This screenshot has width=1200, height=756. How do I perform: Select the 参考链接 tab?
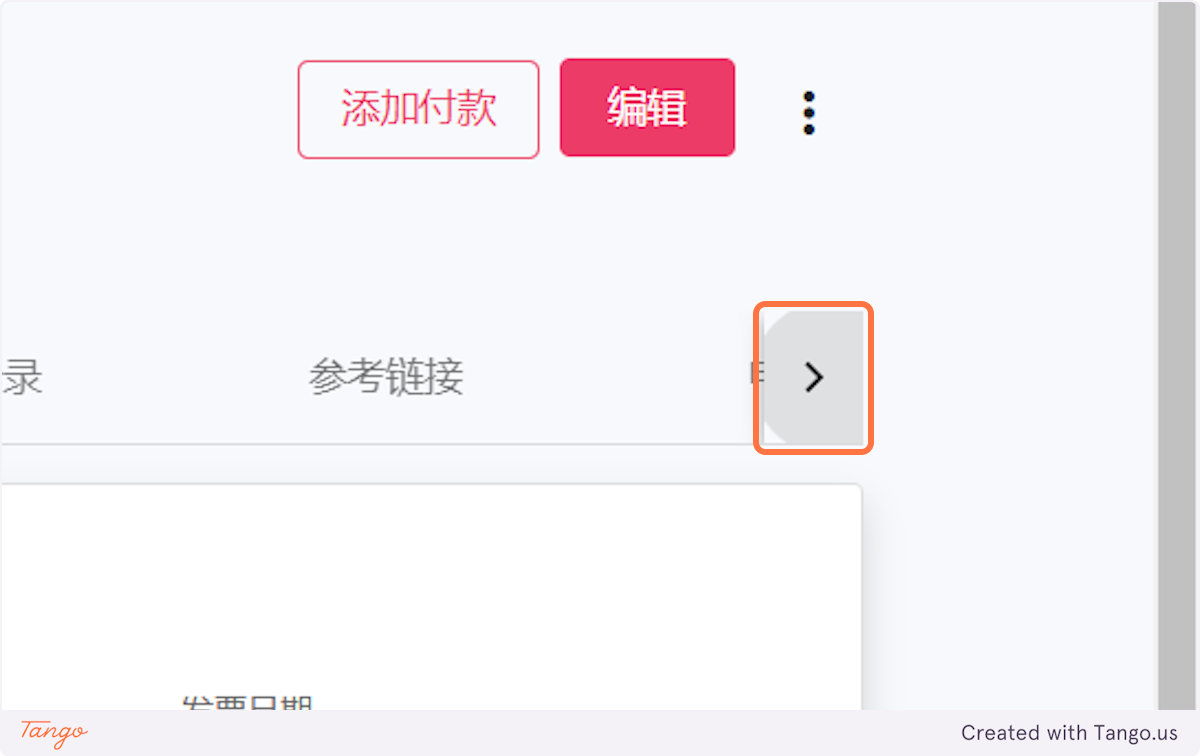click(x=386, y=378)
